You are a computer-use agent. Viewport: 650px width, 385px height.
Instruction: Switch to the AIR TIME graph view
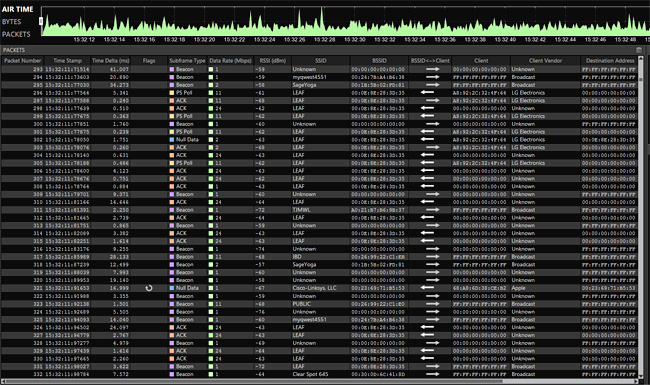point(17,9)
